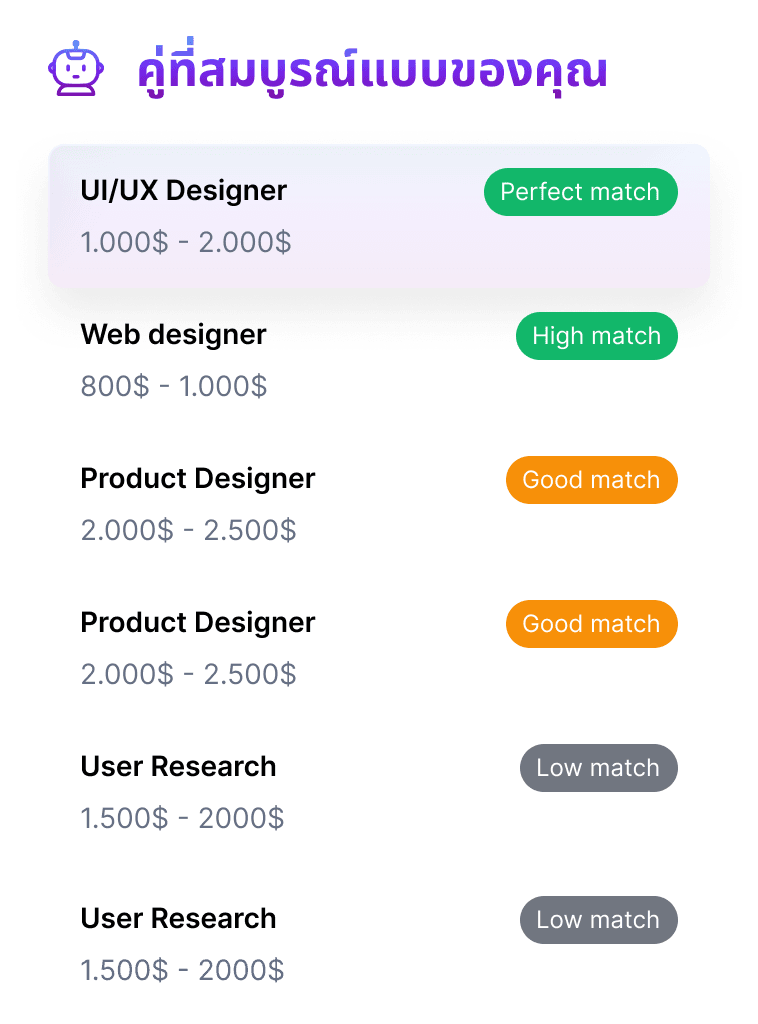The height and width of the screenshot is (1024, 758).
Task: Select first 2.000$ - 2.500$ salary text
Action: (189, 530)
